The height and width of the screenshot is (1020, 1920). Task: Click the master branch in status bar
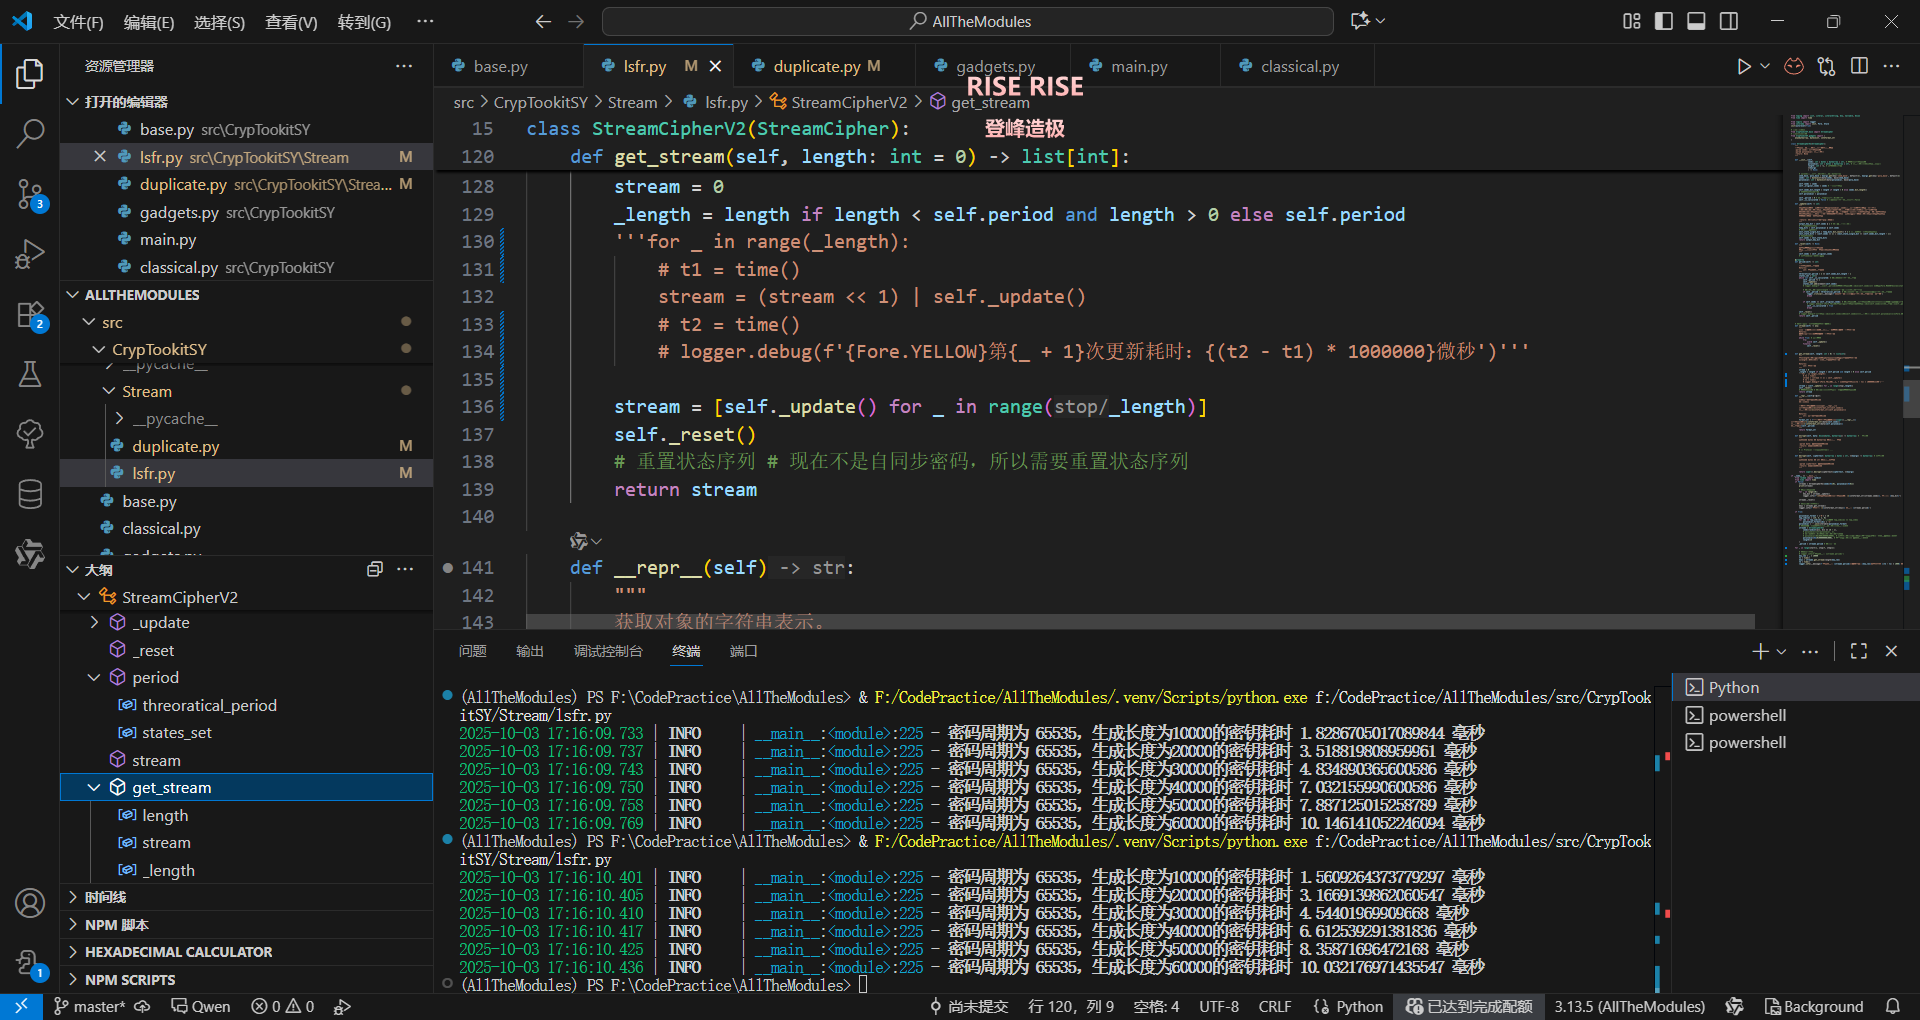tap(90, 1006)
